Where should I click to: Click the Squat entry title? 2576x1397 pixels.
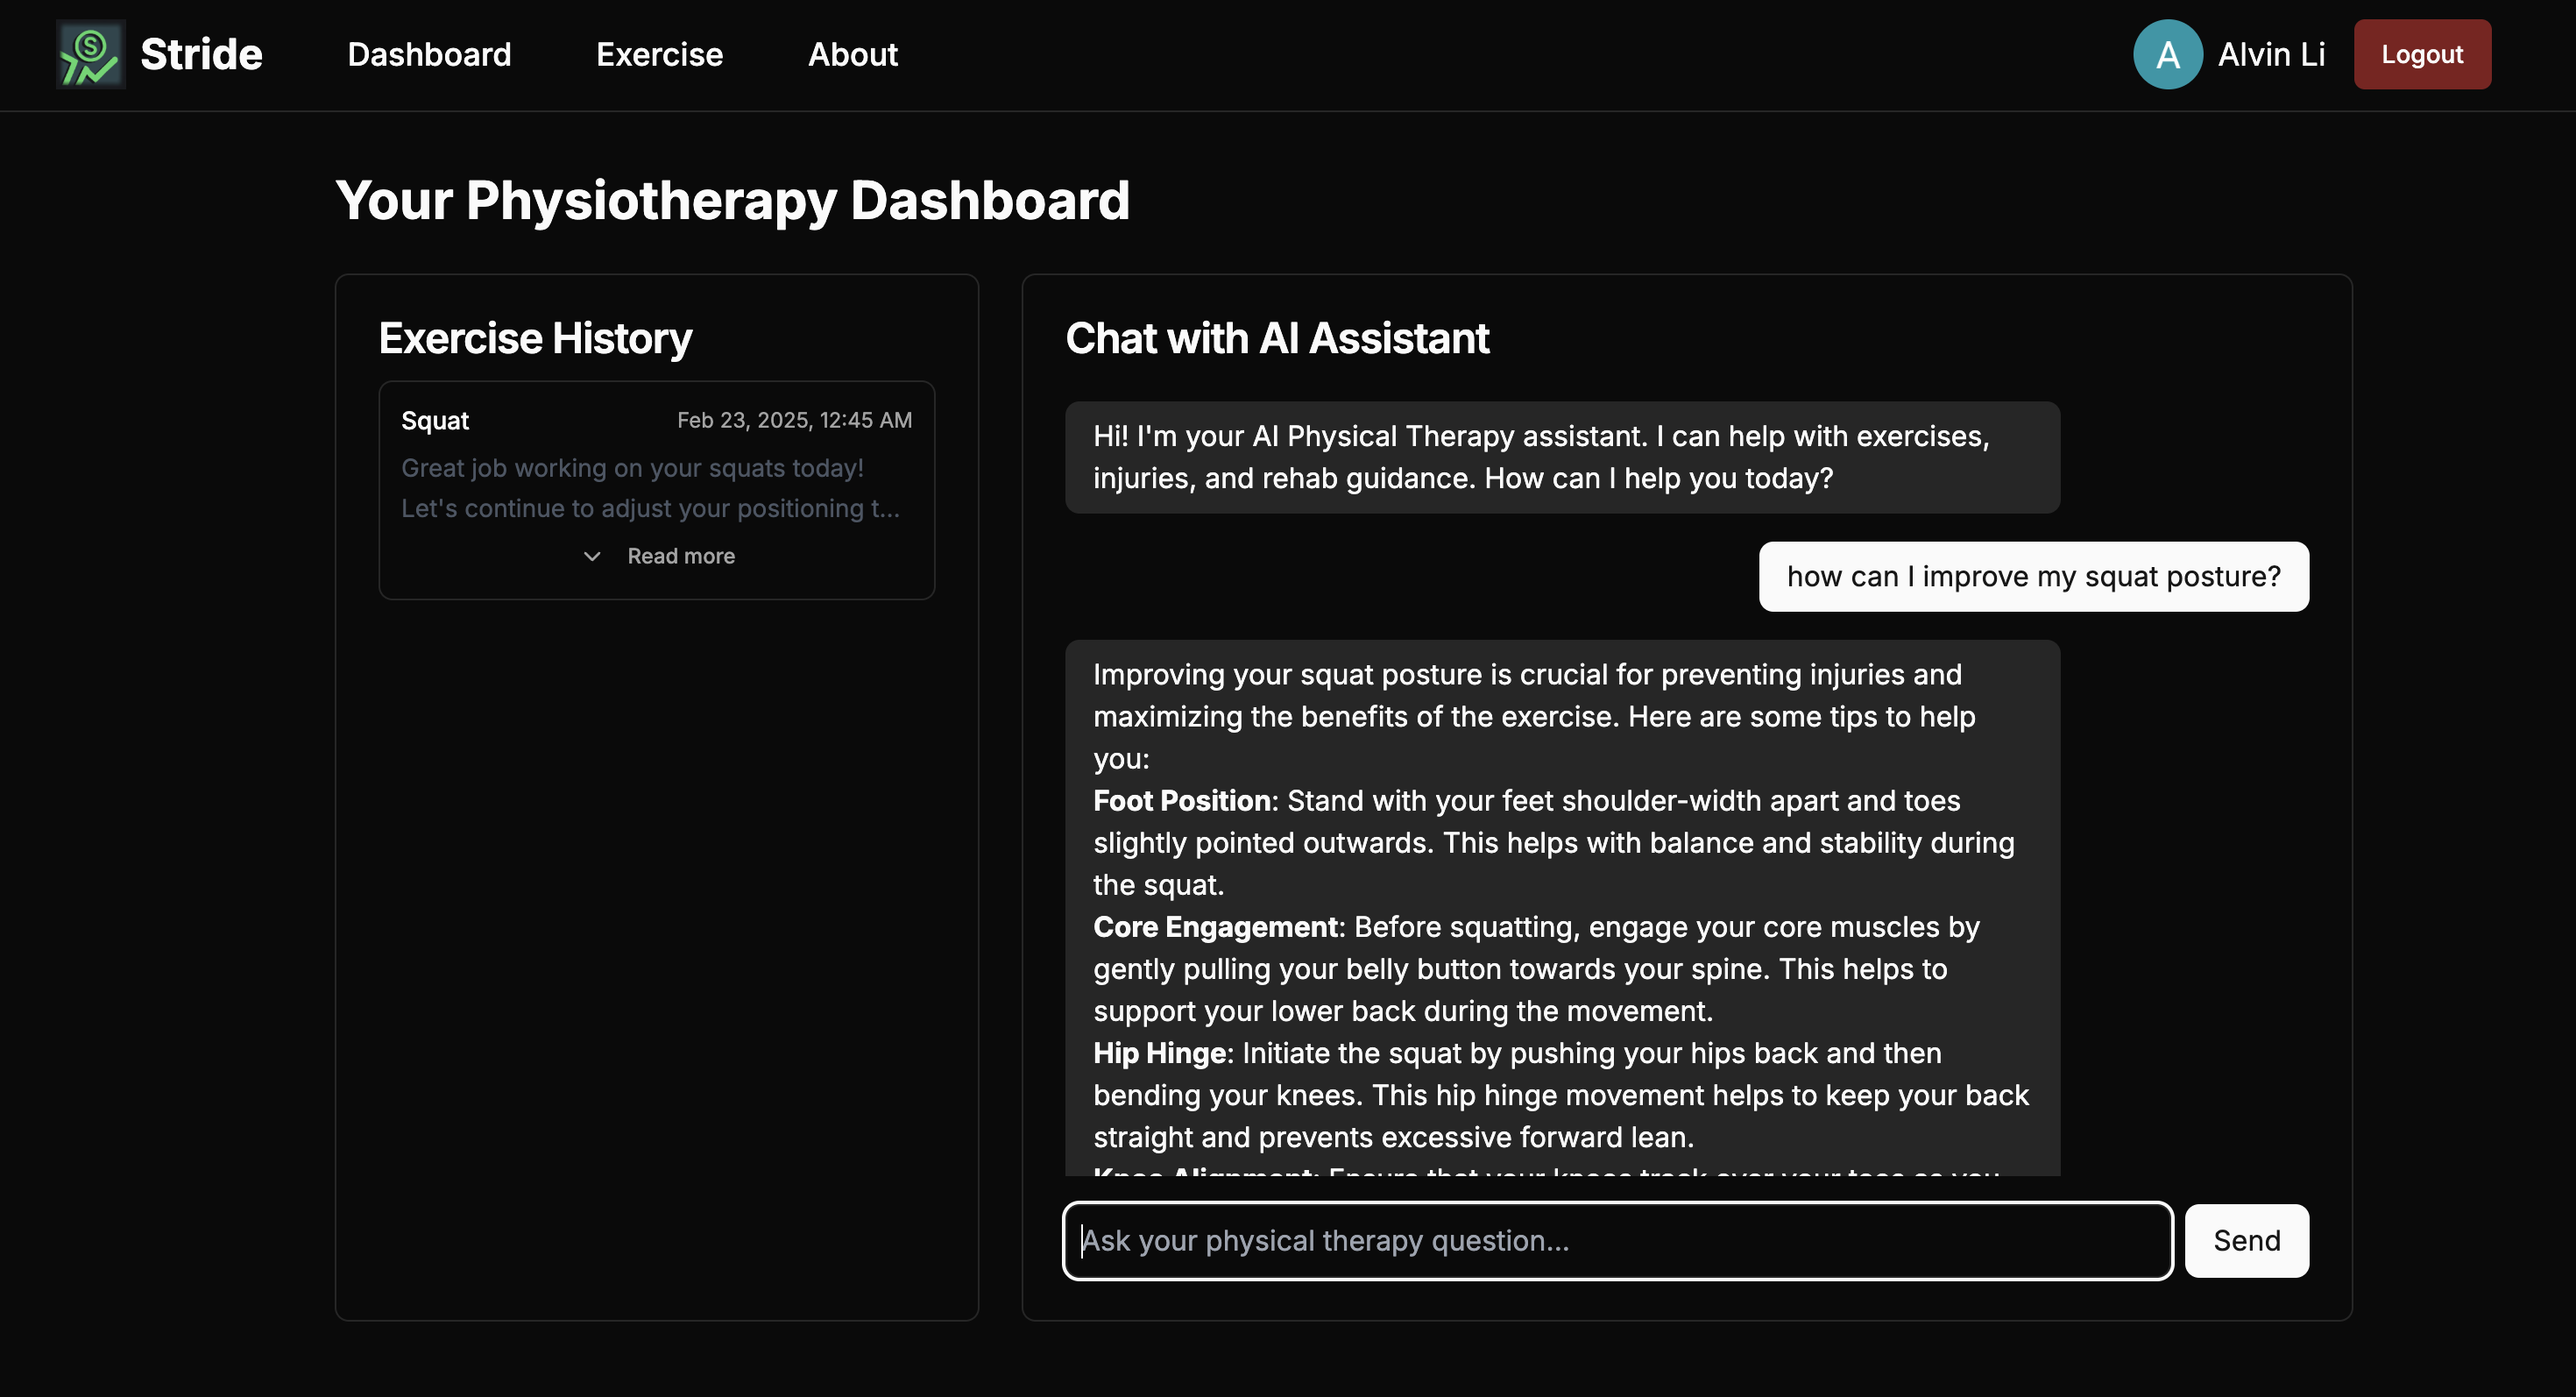click(435, 421)
